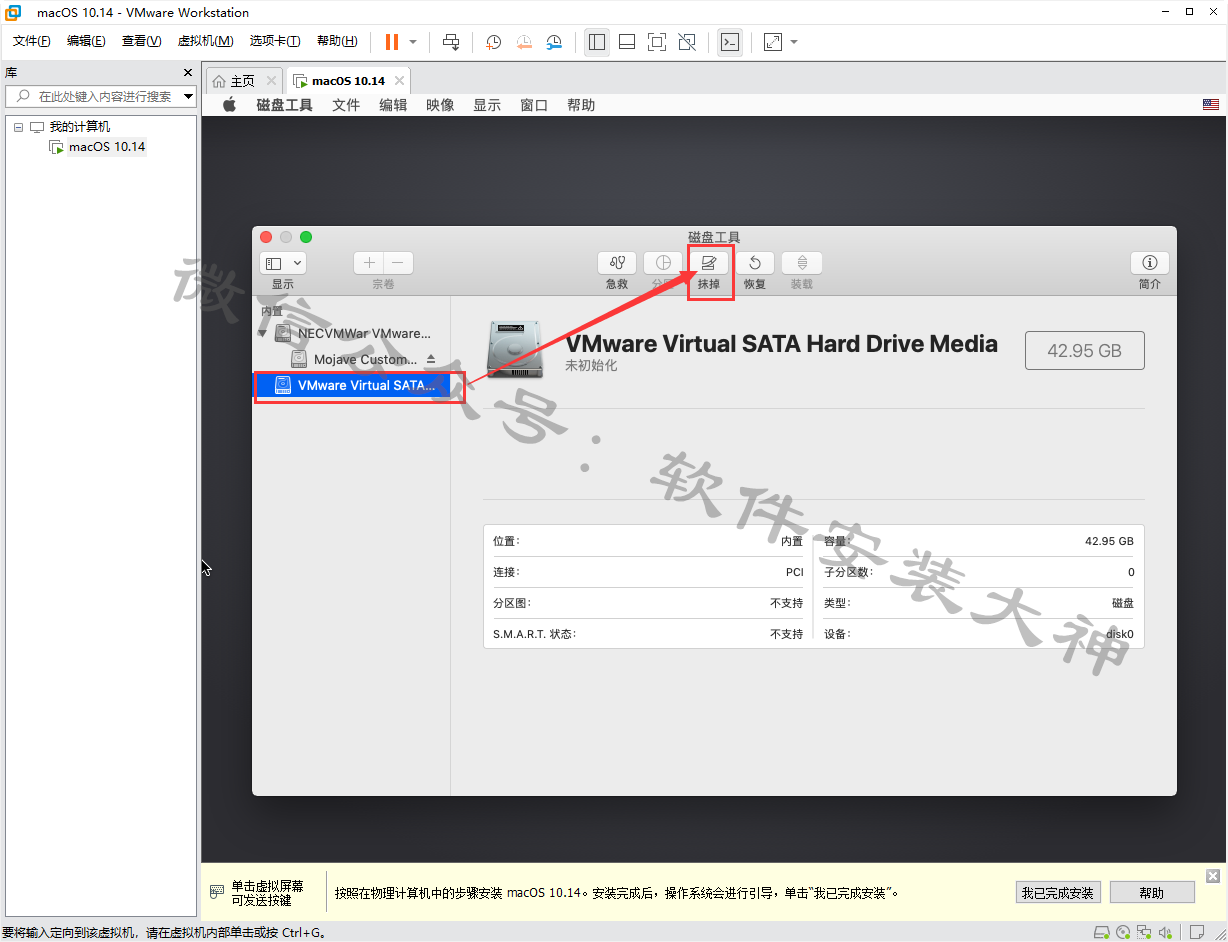Click the 42.95 GB capacity box

[x=1085, y=351]
